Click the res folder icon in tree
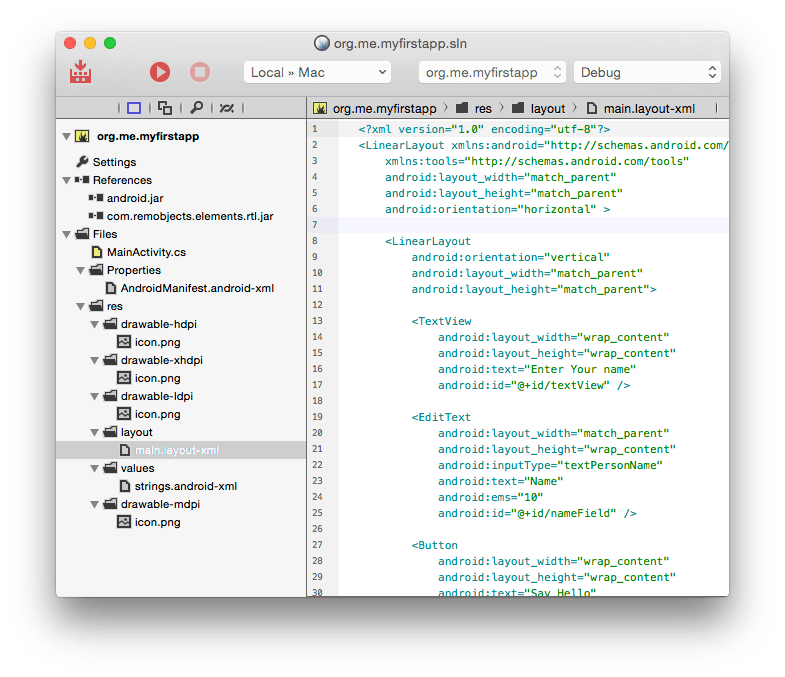This screenshot has height=677, width=785. [96, 305]
